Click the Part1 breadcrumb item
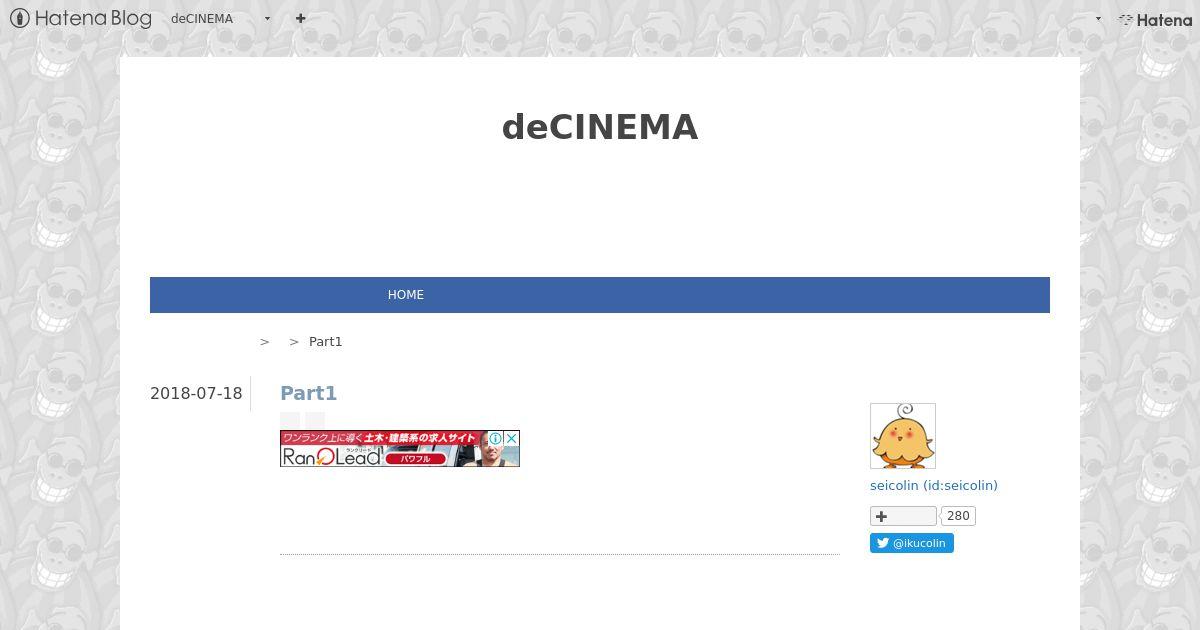The height and width of the screenshot is (630, 1200). click(x=325, y=341)
